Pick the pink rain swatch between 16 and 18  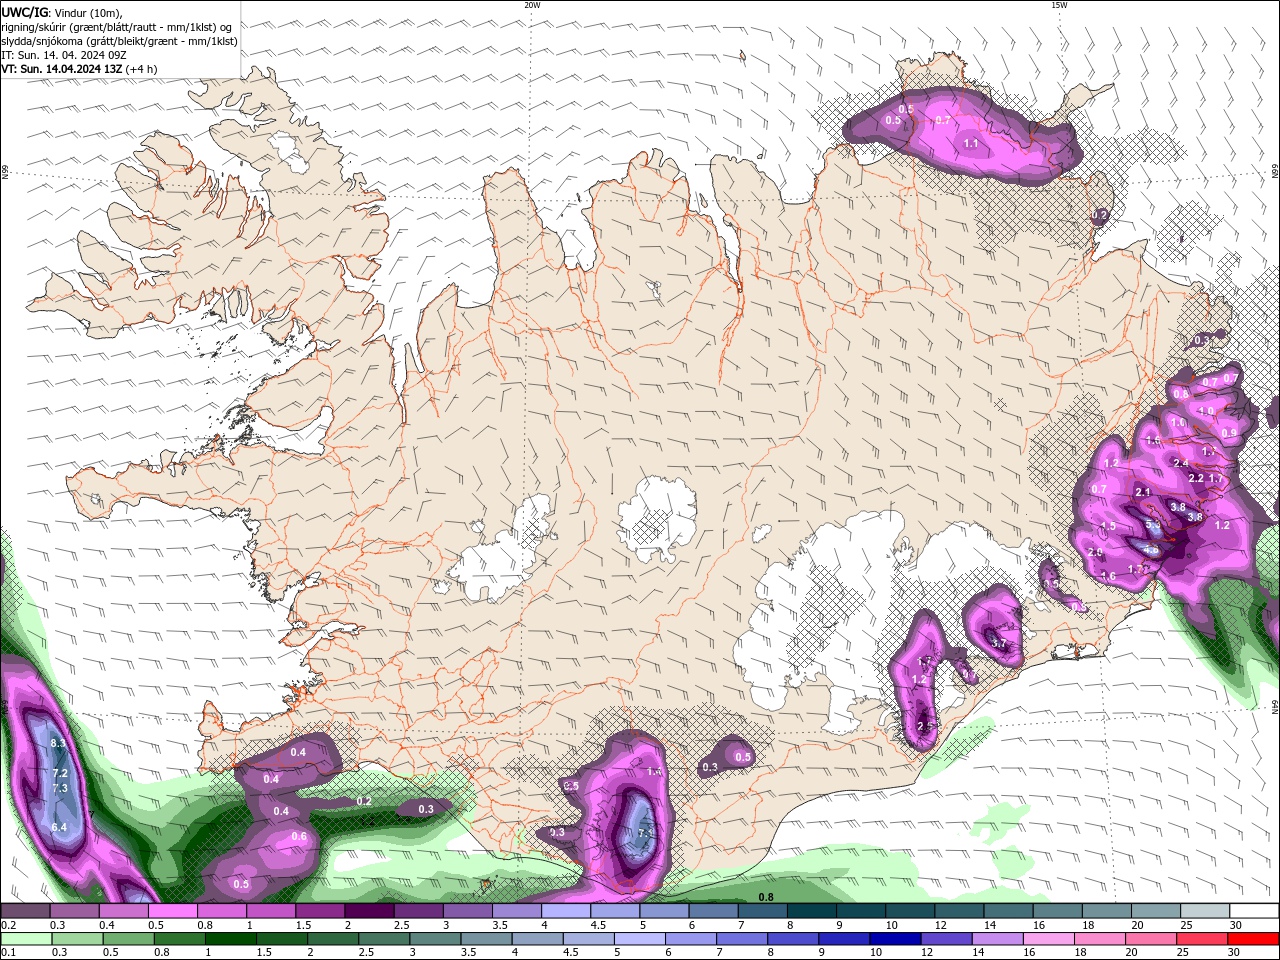point(1049,939)
